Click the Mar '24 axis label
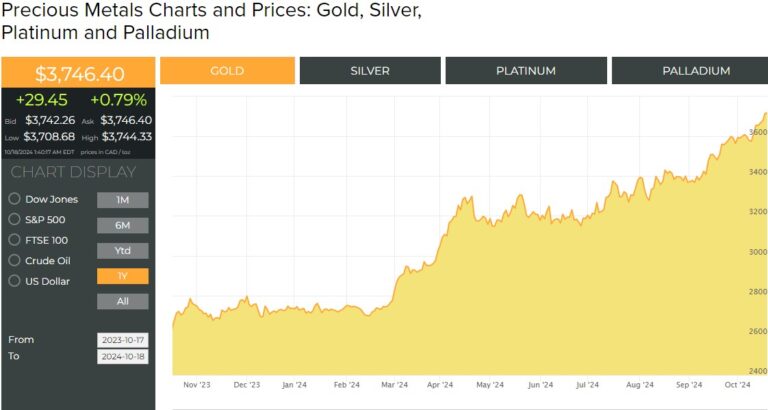The image size is (768, 410). (x=394, y=385)
